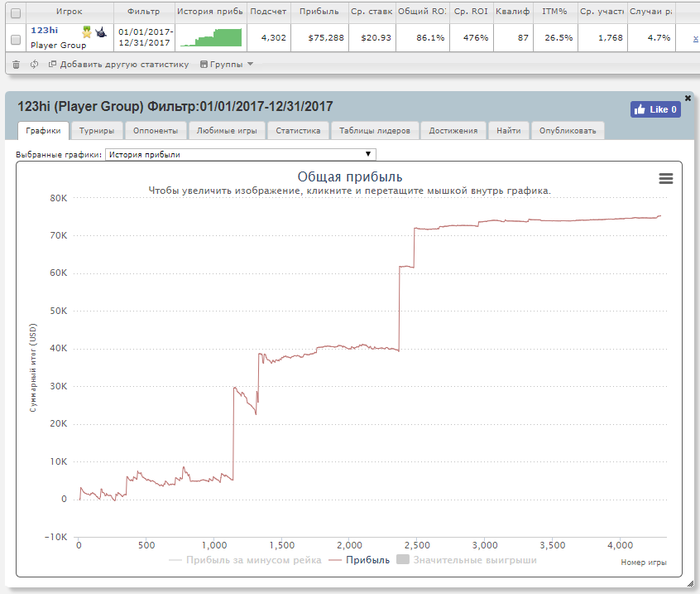Screen dimensions: 700x594
Task: Switch to the Турниры tab
Action: coord(96,131)
